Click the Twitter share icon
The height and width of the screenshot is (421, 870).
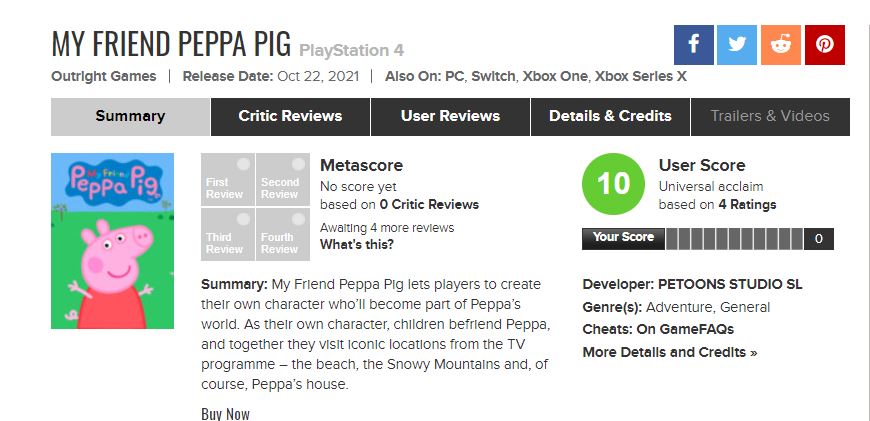737,45
